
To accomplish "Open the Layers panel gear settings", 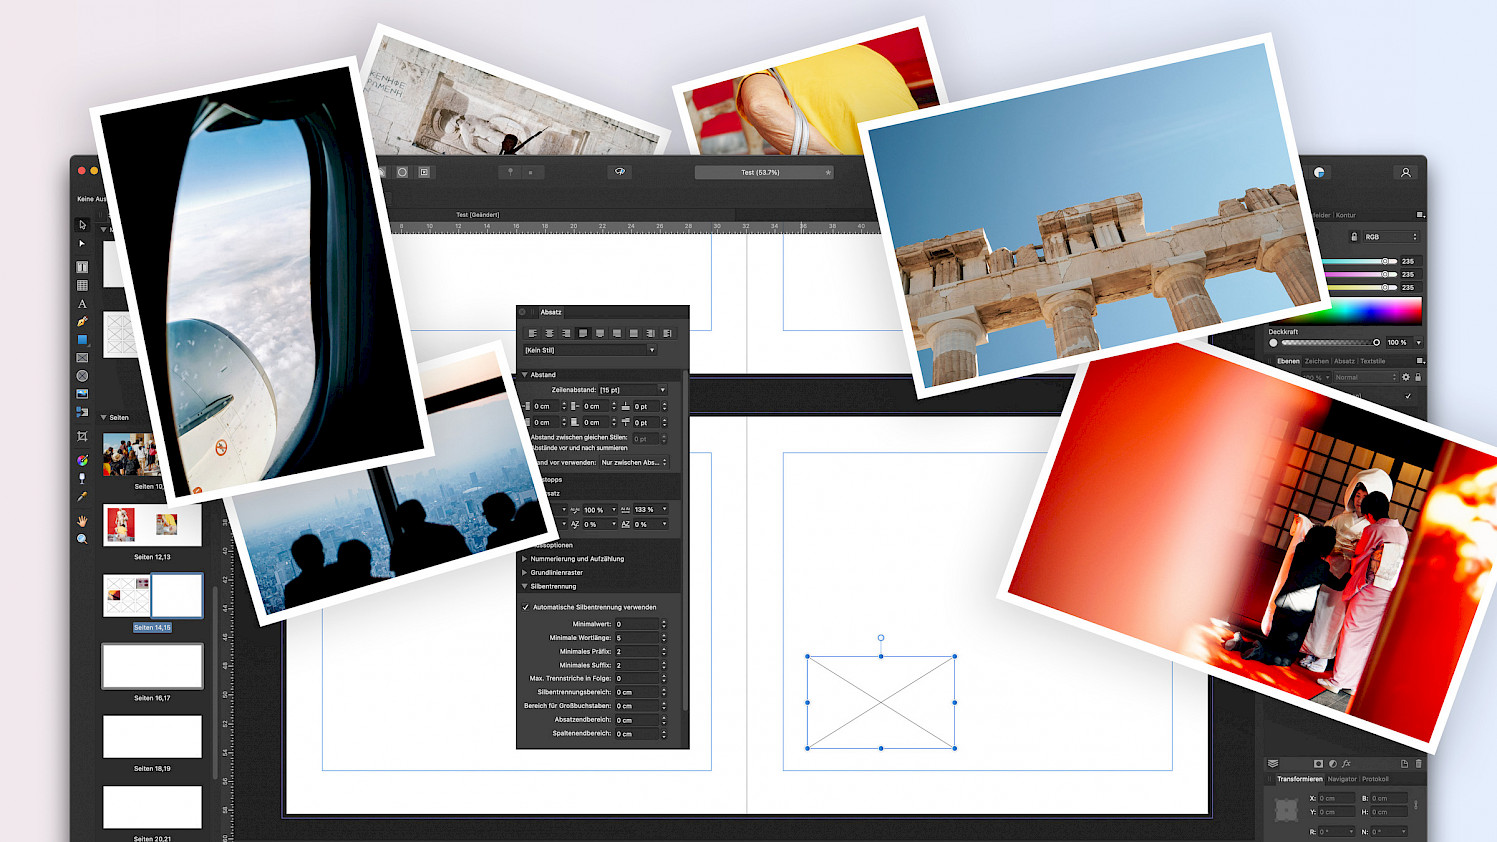I will tap(1406, 377).
